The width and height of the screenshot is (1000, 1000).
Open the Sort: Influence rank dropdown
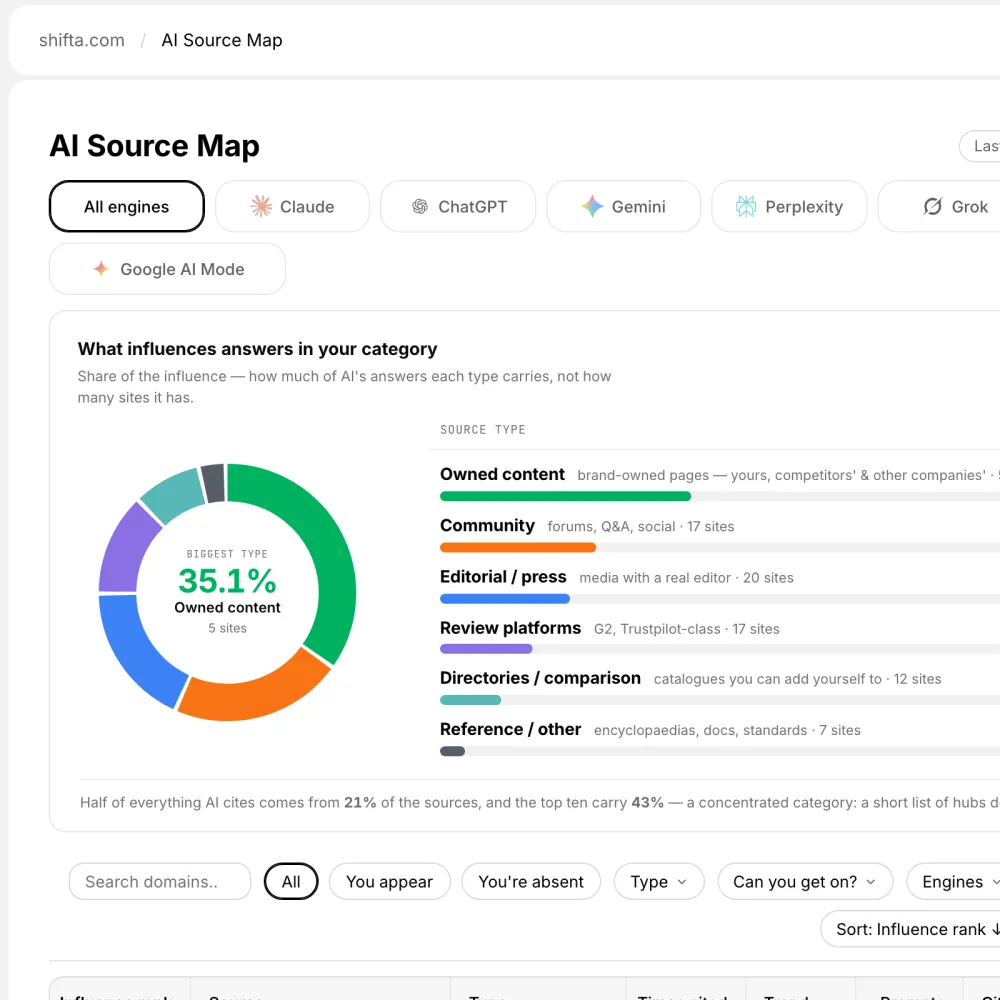pyautogui.click(x=911, y=929)
